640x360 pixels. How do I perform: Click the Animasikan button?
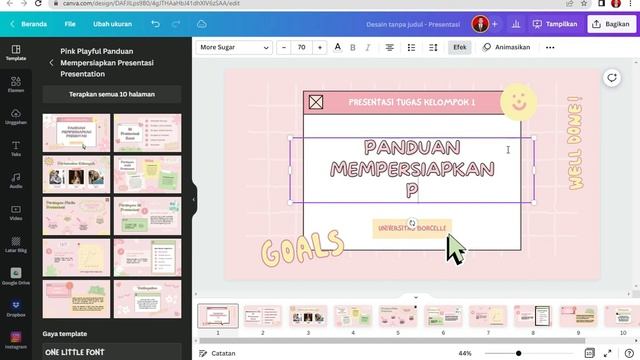pos(506,47)
